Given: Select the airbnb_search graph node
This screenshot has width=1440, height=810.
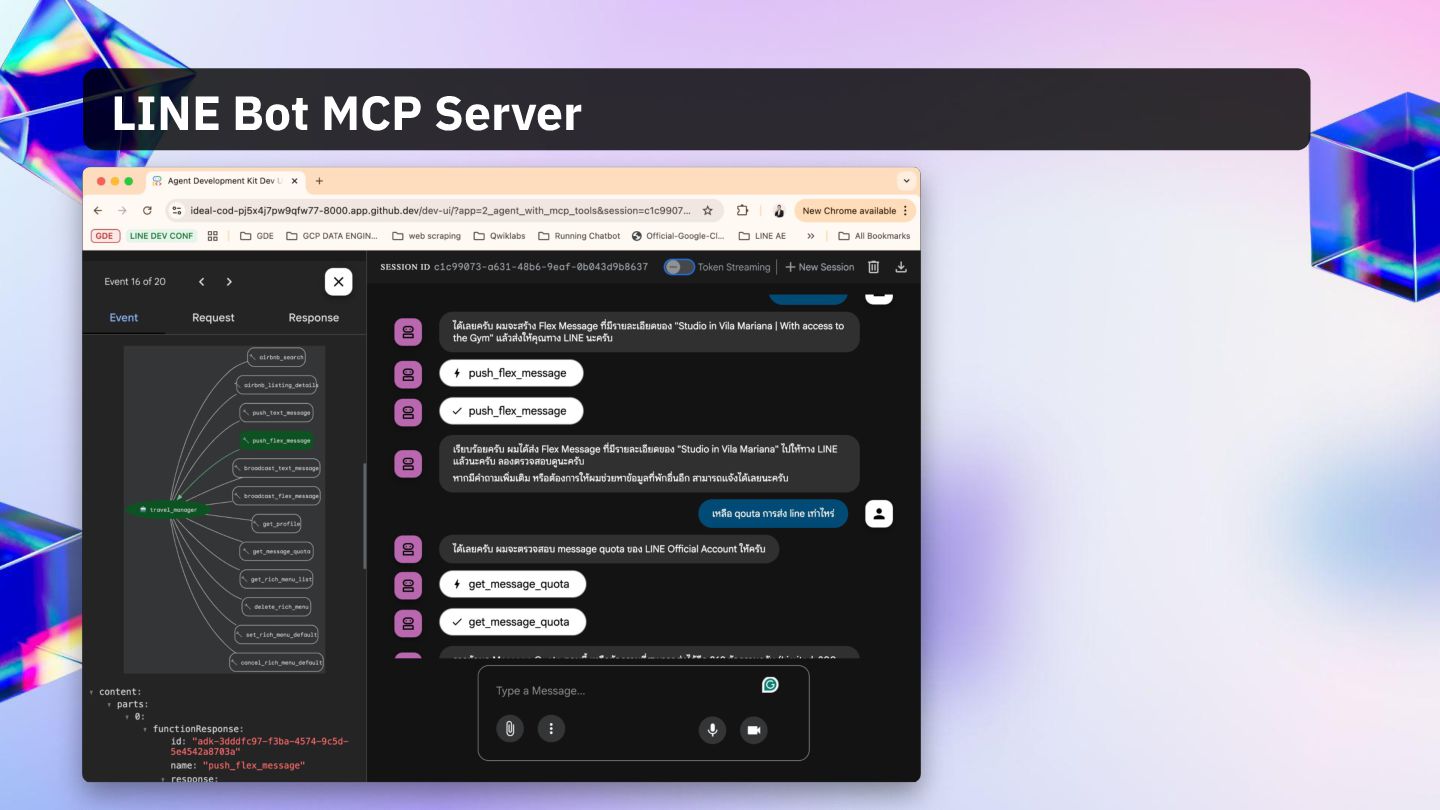Looking at the screenshot, I should point(276,357).
